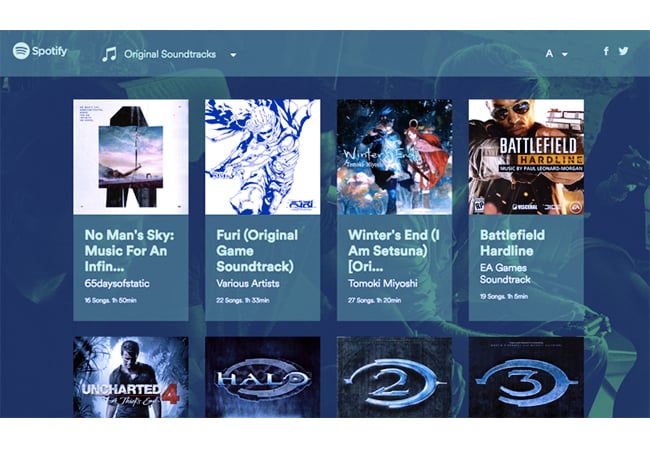Open the No Man's Sky album cover

pos(131,157)
